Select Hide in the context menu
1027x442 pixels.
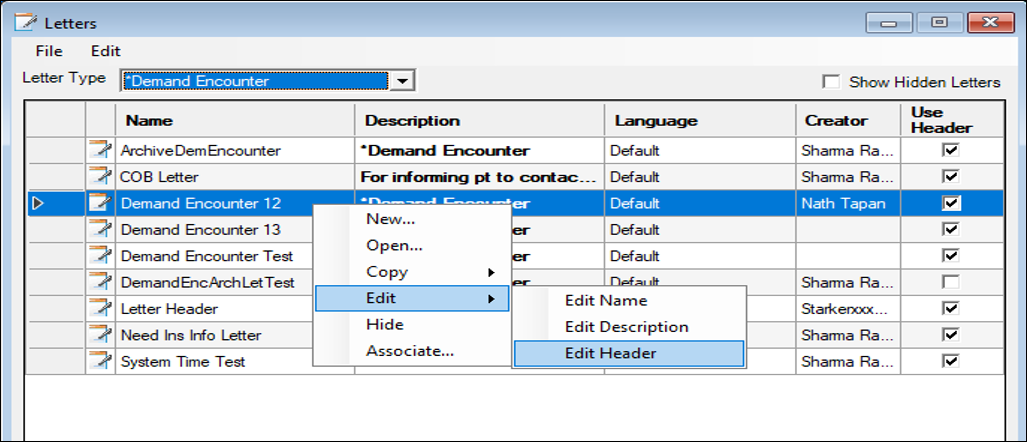[x=385, y=324]
